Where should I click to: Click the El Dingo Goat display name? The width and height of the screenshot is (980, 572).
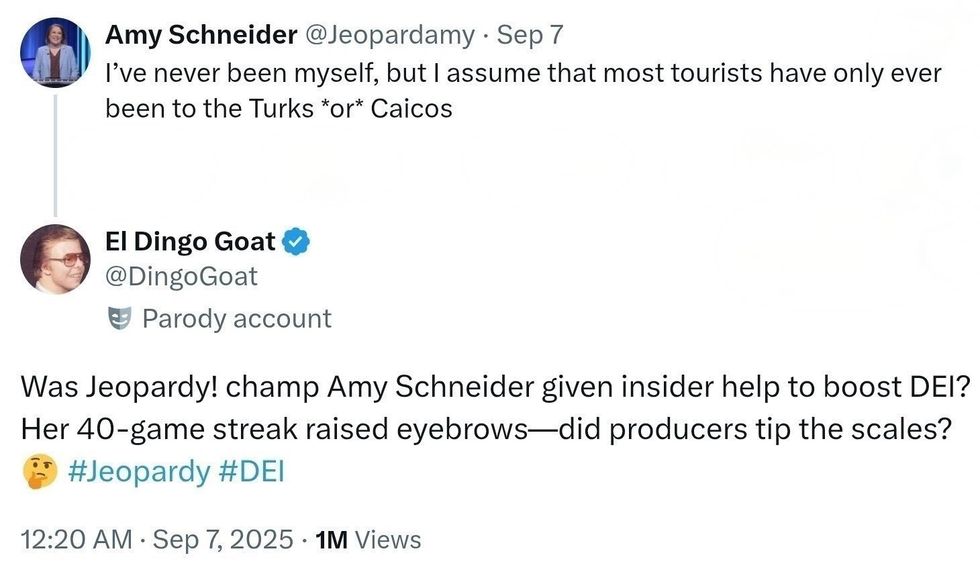tap(190, 241)
